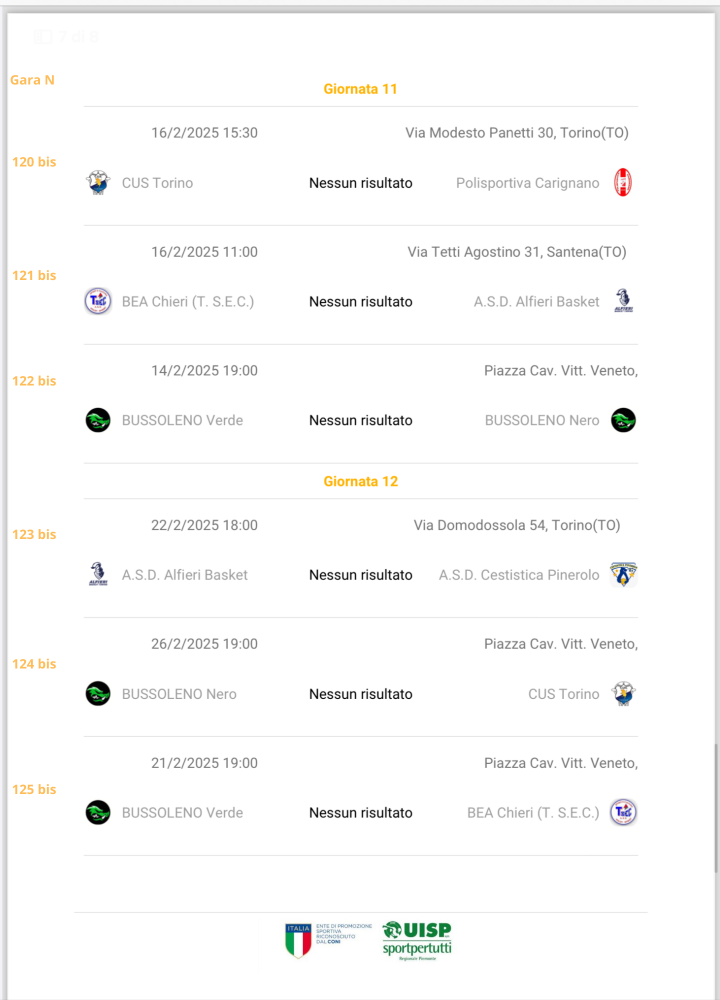This screenshot has width=720, height=1000.
Task: Click the '7 di 8' page indicator
Action: click(79, 37)
